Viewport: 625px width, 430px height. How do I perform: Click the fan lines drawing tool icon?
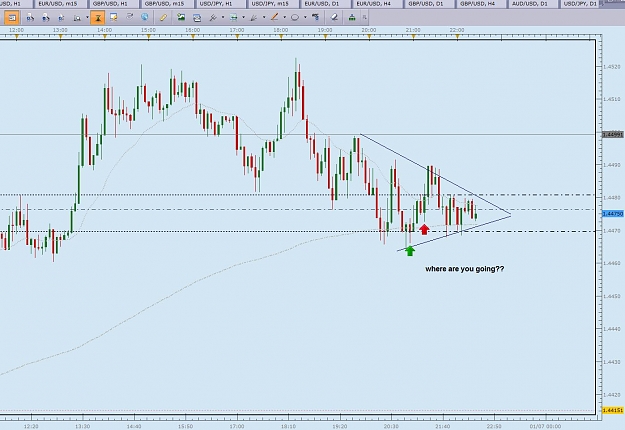click(254, 18)
